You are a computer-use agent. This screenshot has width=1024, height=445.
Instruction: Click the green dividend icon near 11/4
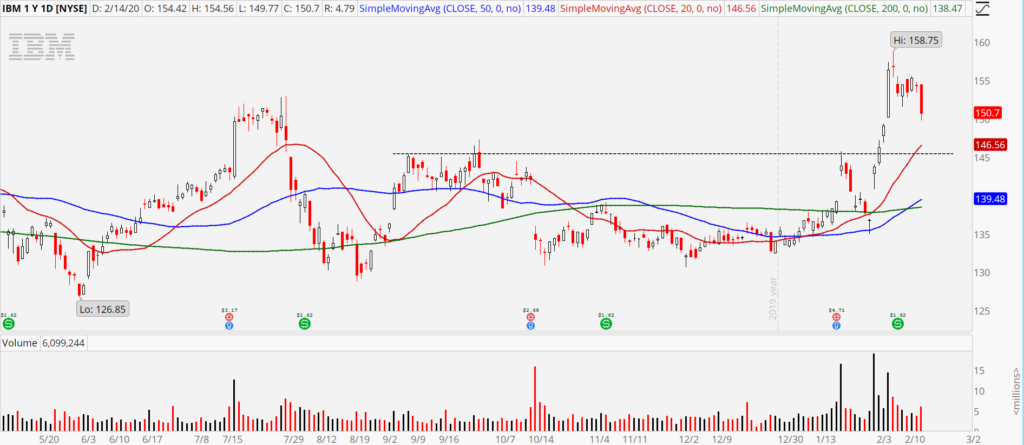605,323
